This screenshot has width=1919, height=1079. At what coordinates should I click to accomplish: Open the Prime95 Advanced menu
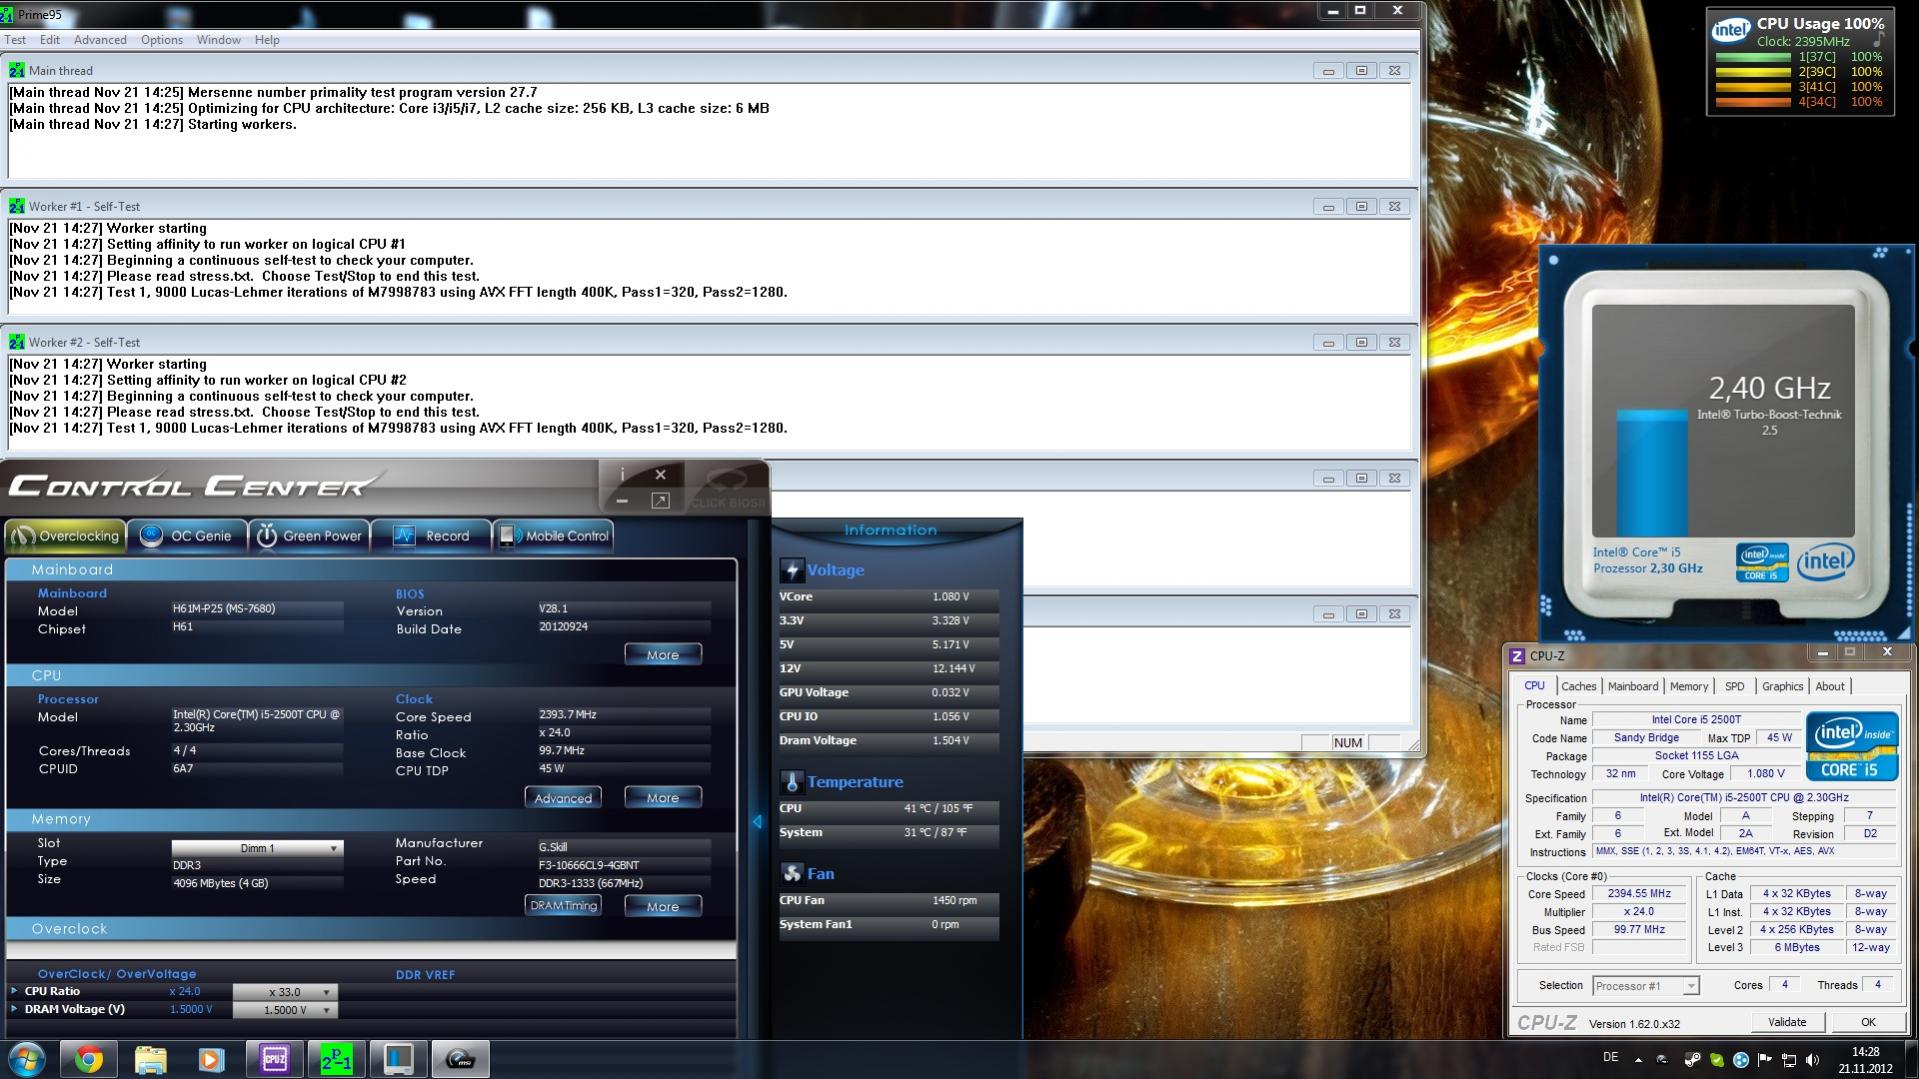click(100, 40)
